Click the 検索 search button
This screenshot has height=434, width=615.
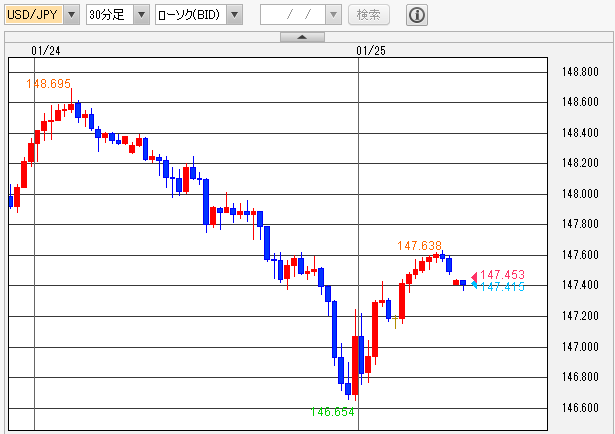369,15
